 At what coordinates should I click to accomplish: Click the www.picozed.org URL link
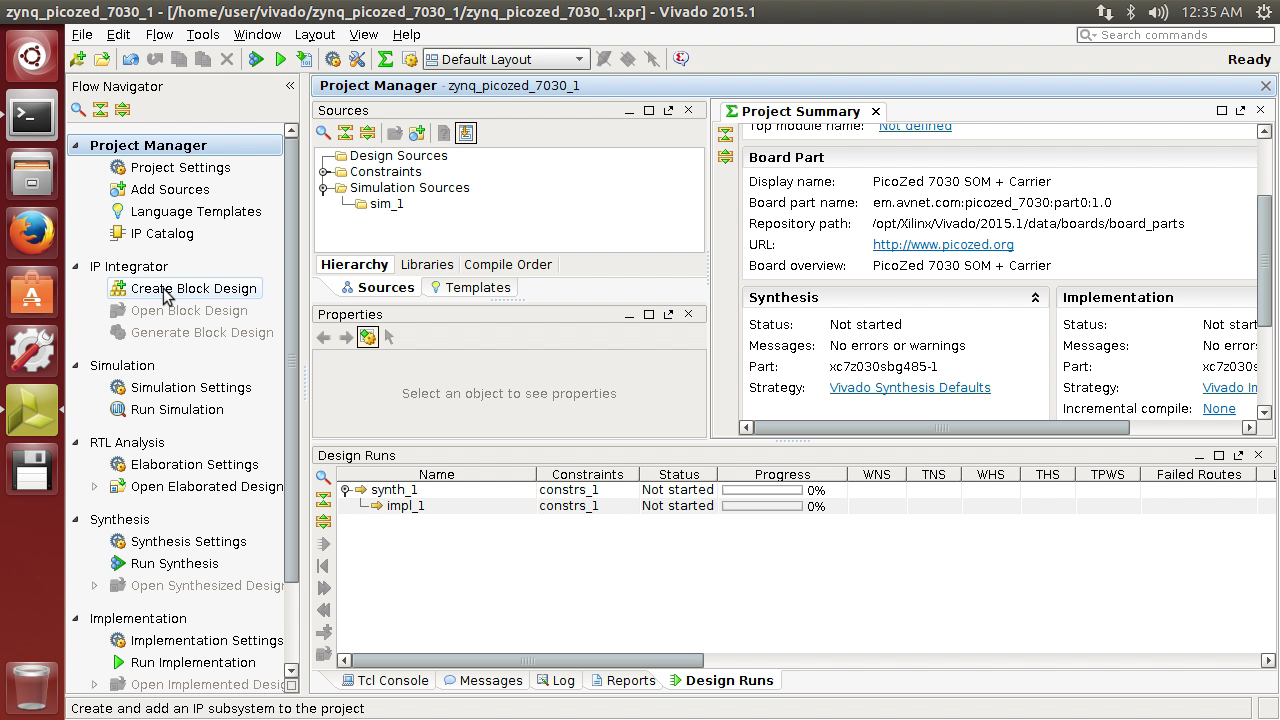pyautogui.click(x=943, y=244)
